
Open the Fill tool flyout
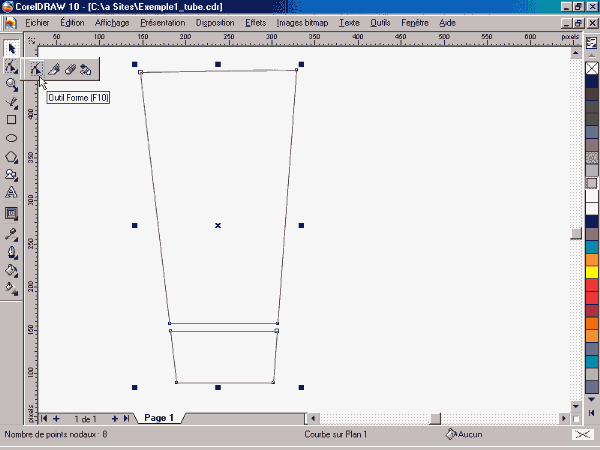tap(11, 271)
